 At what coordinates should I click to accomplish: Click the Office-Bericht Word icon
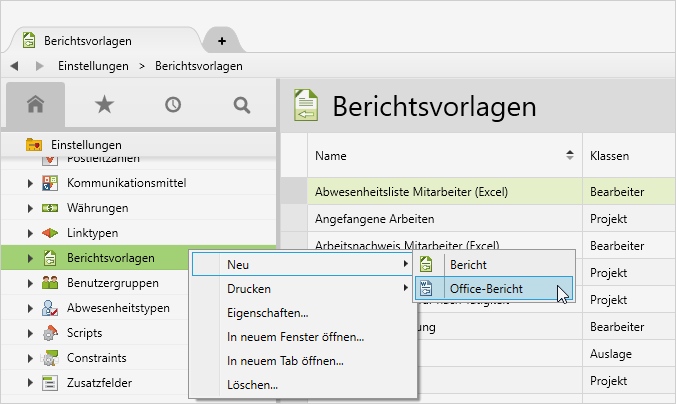[426, 288]
